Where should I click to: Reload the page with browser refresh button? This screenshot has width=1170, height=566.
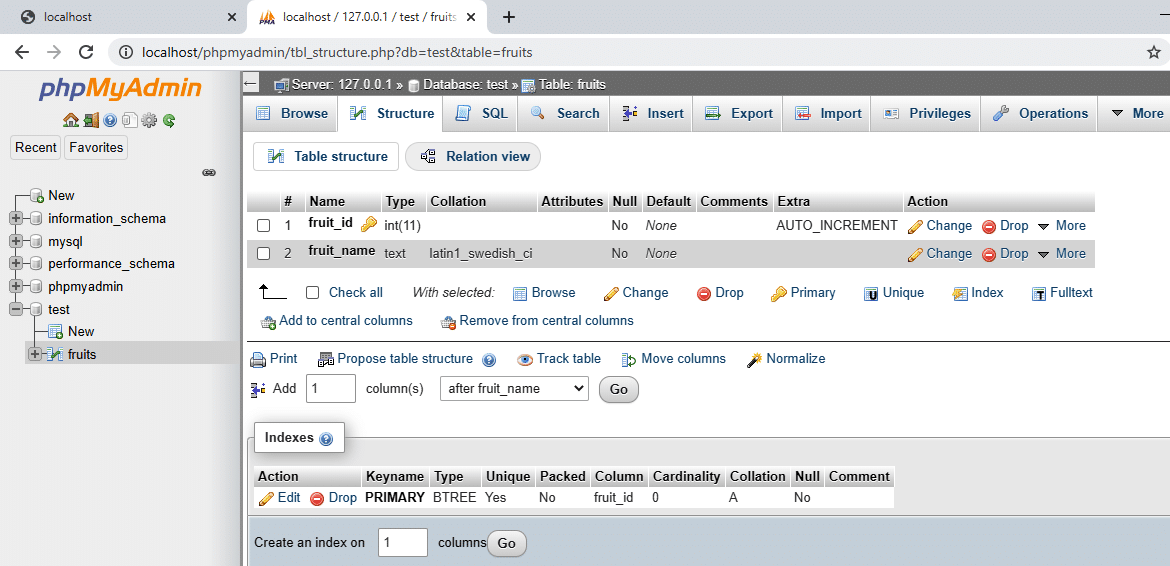[86, 52]
